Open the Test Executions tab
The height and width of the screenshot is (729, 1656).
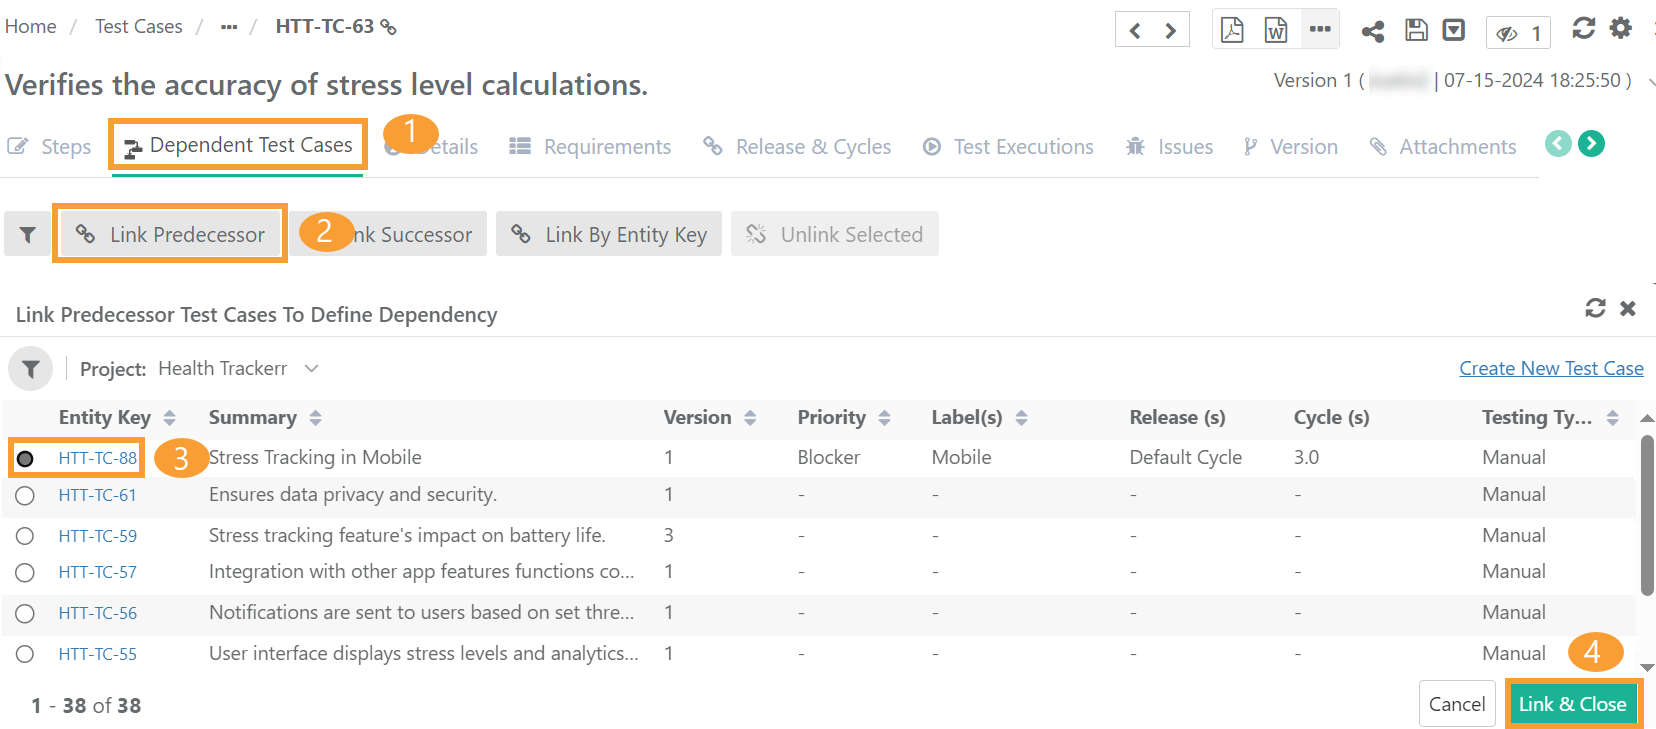(1008, 147)
